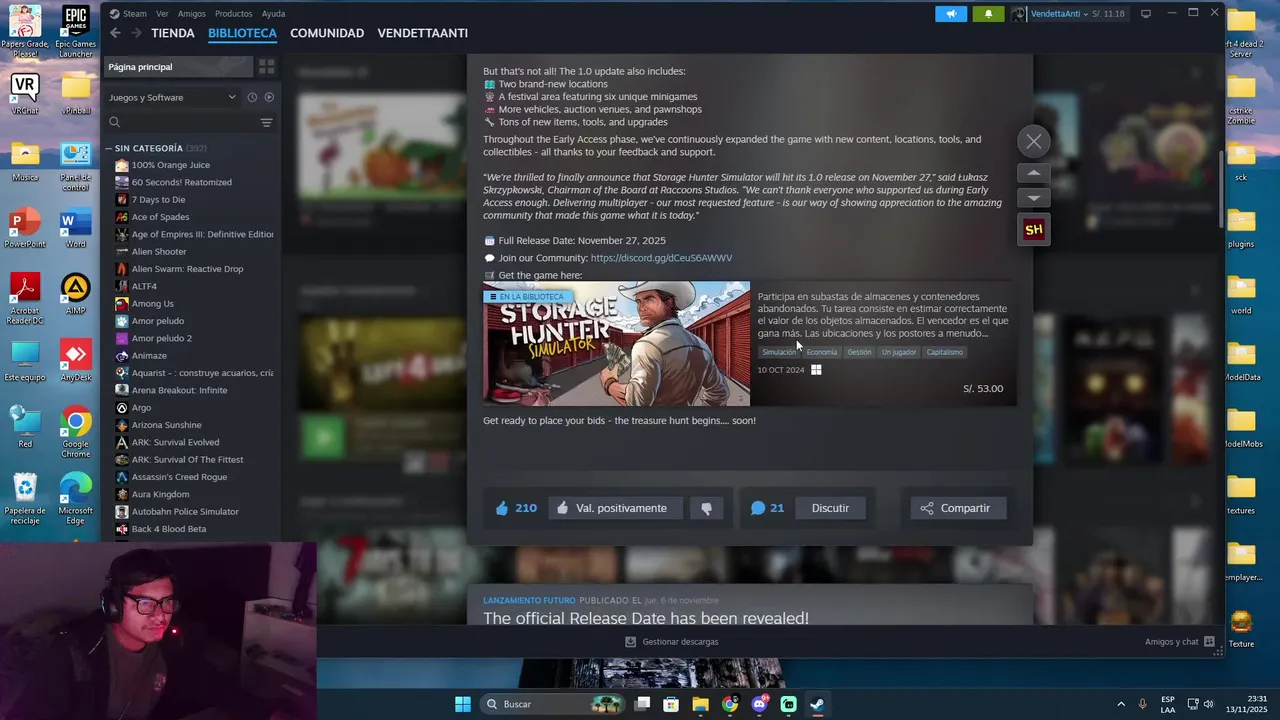Click the Steam icon in the taskbar
Screen dimensions: 1280x720
click(817, 704)
